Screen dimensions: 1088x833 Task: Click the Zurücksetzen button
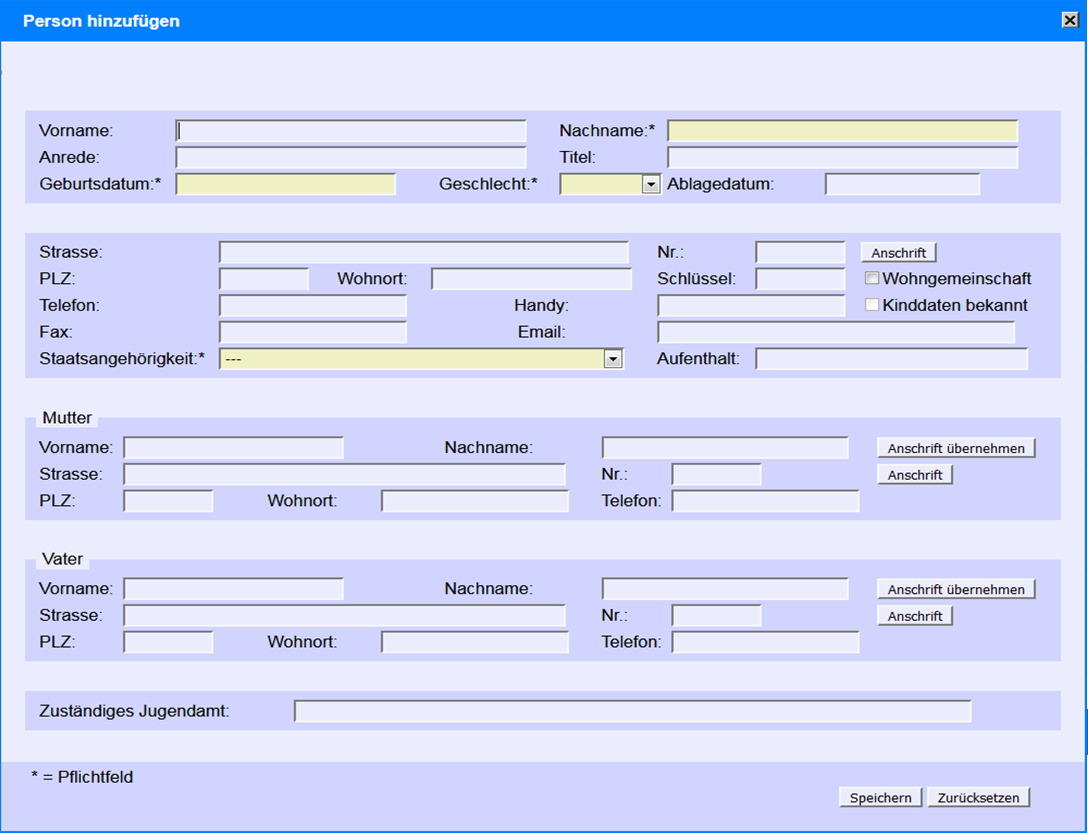[x=978, y=797]
